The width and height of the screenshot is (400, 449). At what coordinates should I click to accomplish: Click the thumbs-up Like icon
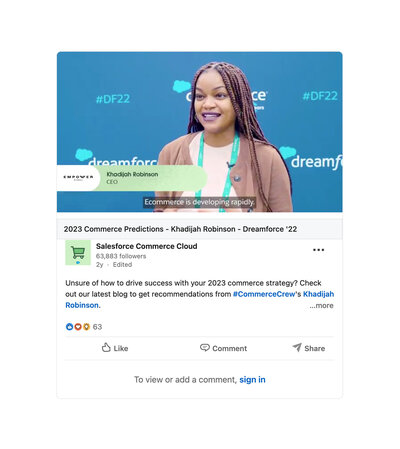pyautogui.click(x=106, y=347)
